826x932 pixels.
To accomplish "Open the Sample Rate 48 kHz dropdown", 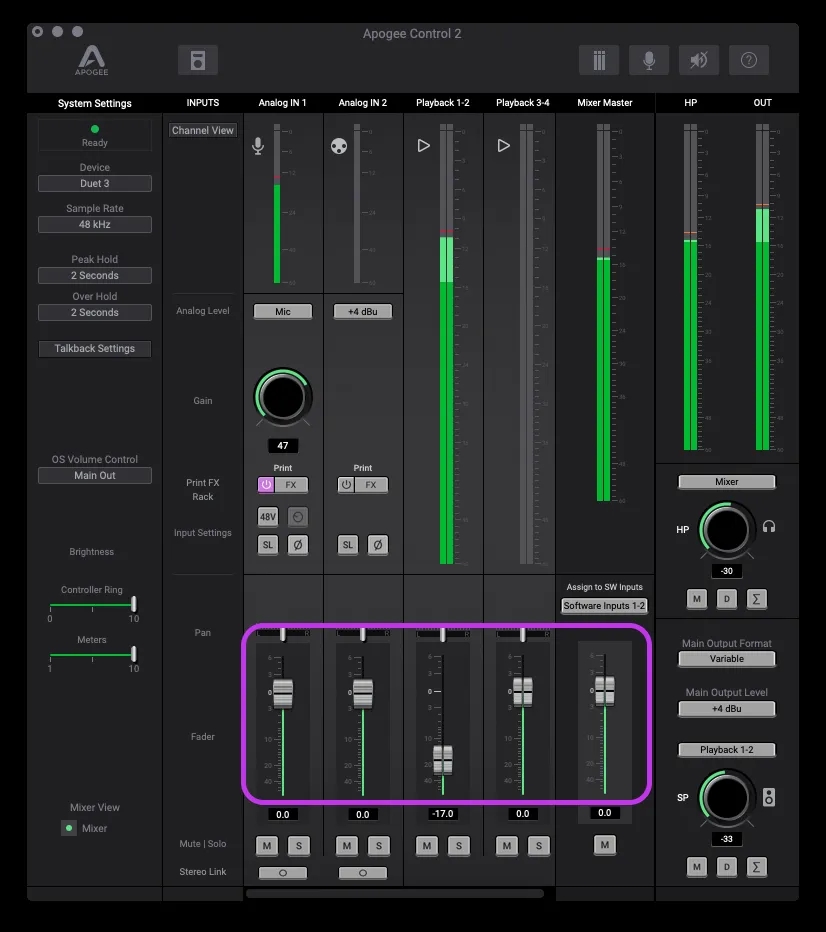I will [94, 225].
